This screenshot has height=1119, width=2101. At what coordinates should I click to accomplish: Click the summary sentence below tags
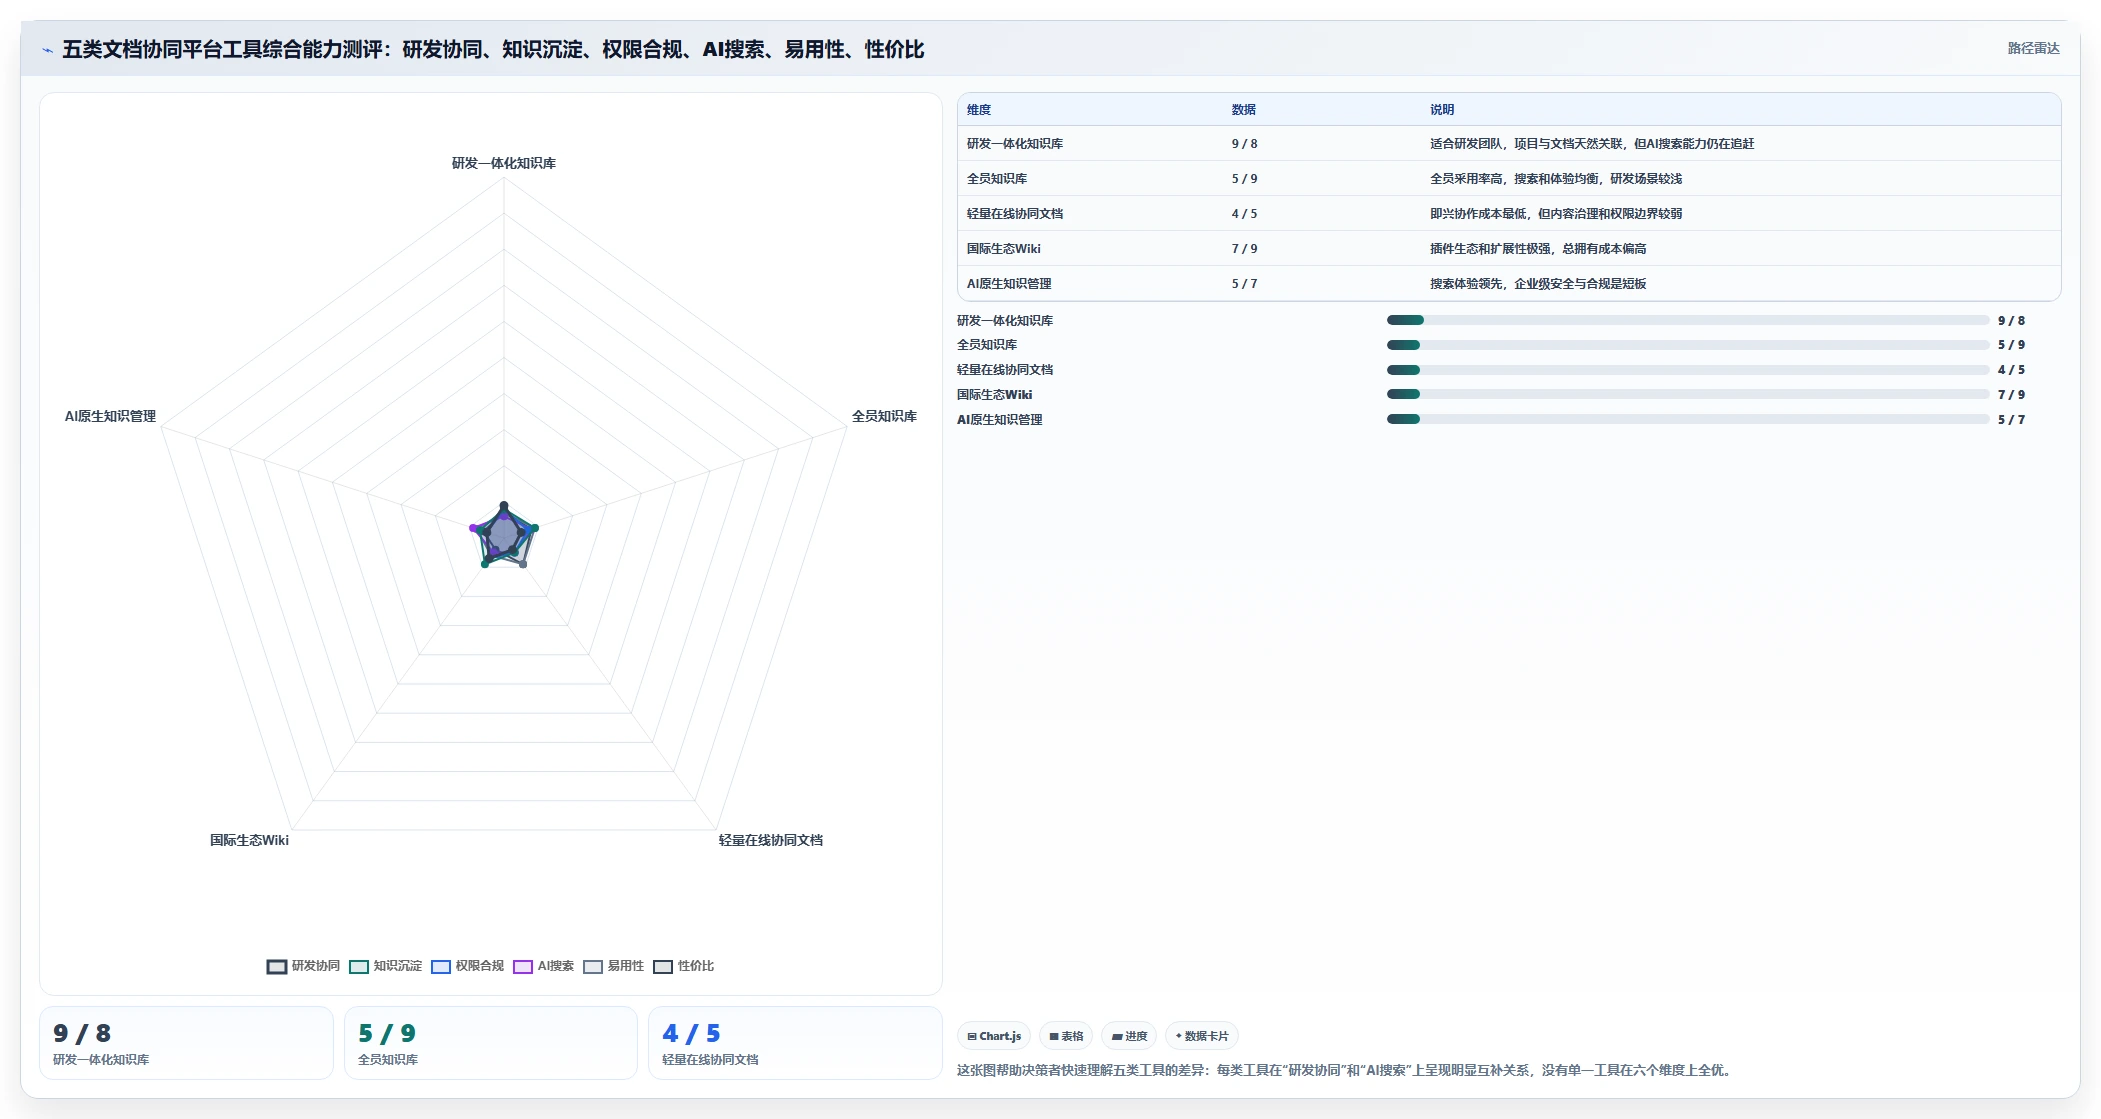pyautogui.click(x=1346, y=1070)
